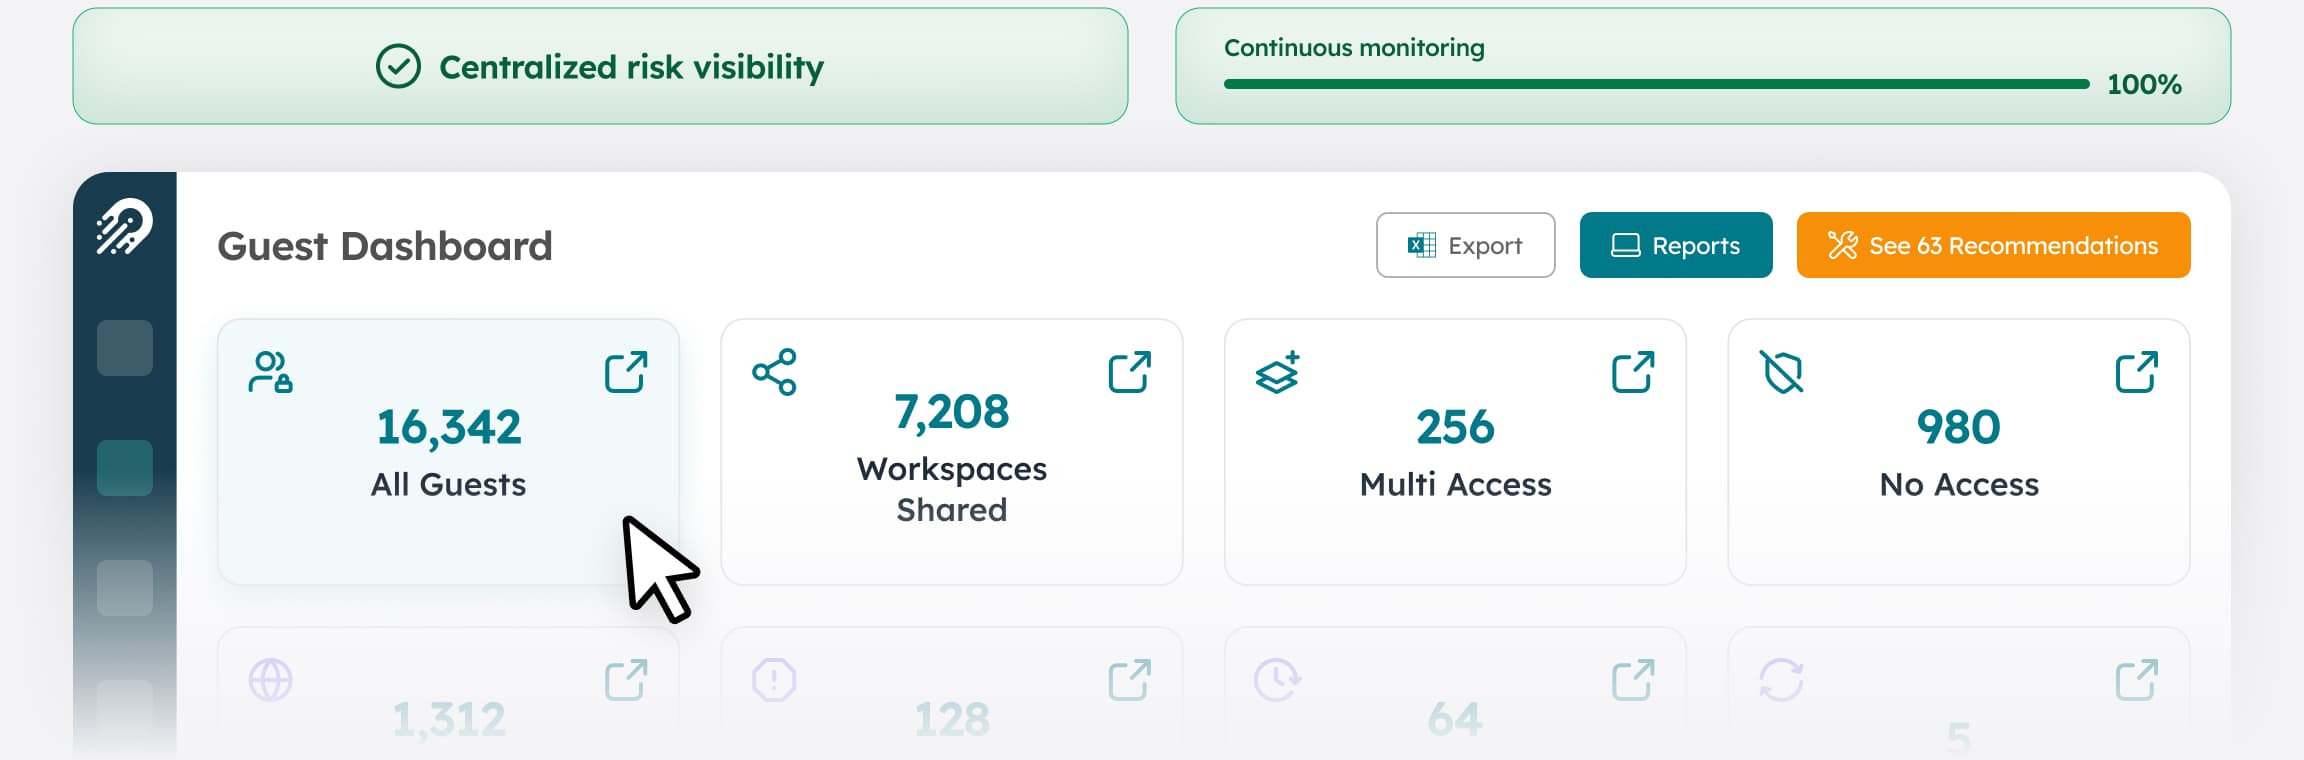This screenshot has width=2304, height=760.
Task: Open the Multi Access external link icon
Action: click(1633, 372)
